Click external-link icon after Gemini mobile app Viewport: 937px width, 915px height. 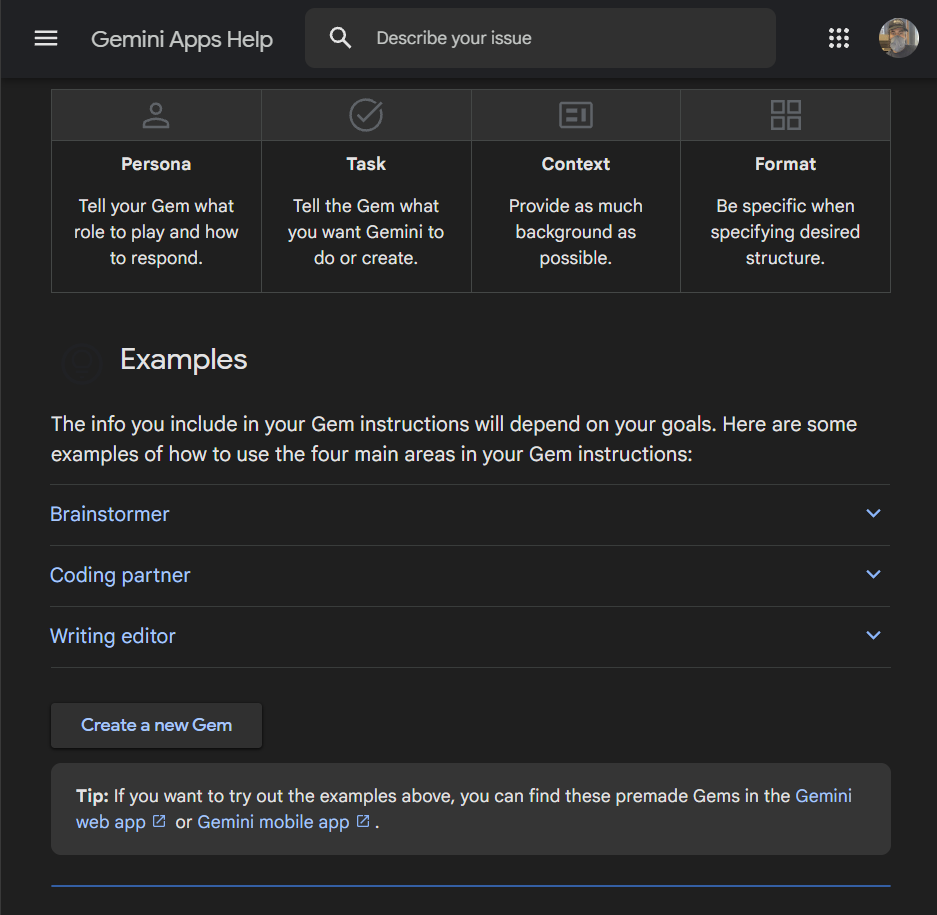(x=363, y=821)
